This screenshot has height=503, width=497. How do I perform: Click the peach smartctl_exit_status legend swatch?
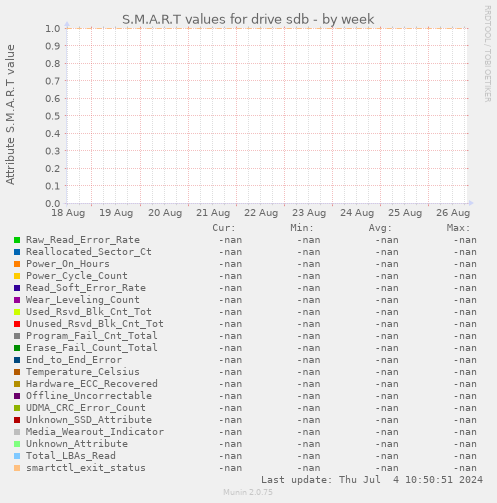(x=17, y=468)
